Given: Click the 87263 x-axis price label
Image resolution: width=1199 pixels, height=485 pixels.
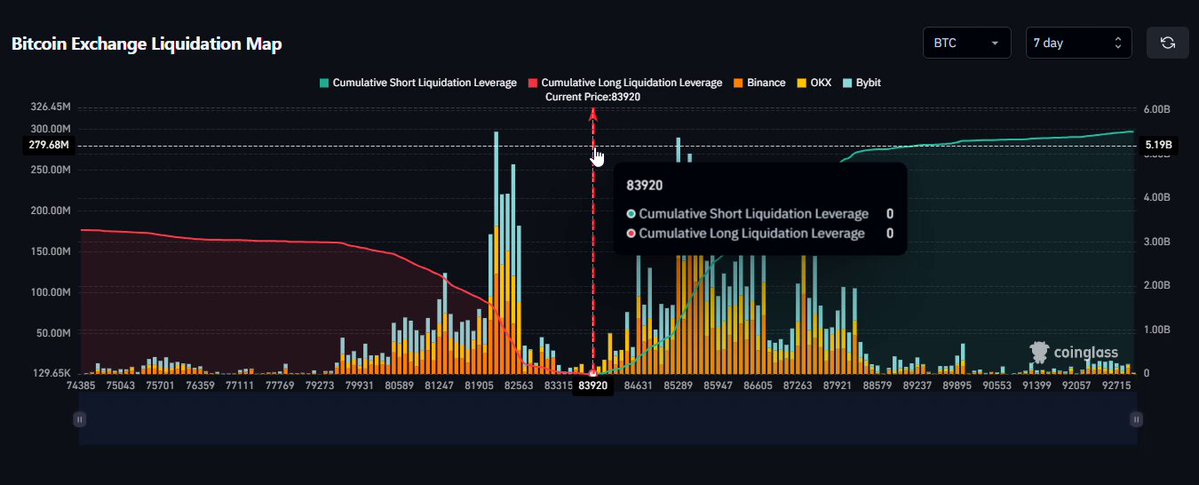Looking at the screenshot, I should (x=798, y=386).
